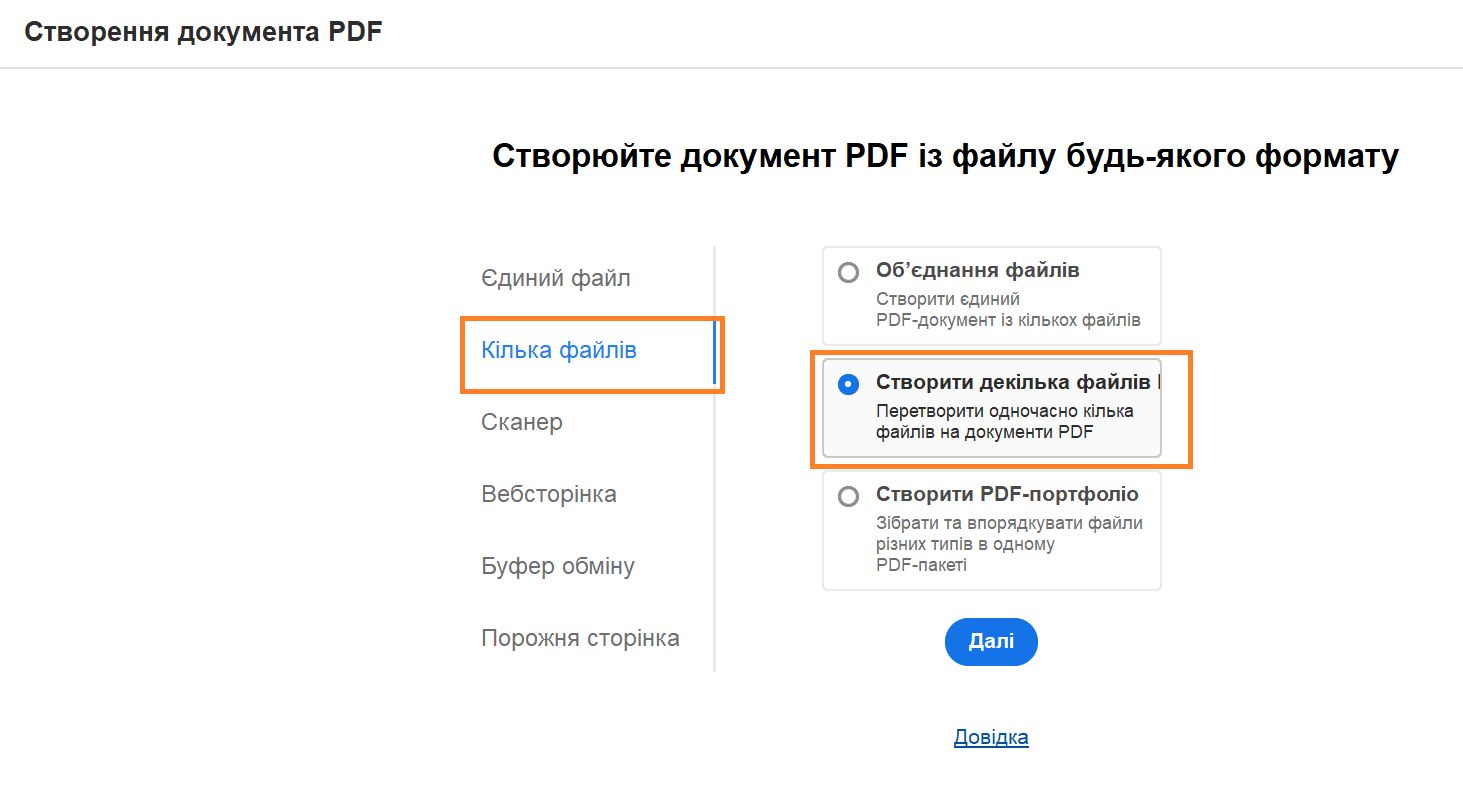Open the «Сканер» source option
1463x801 pixels.
(522, 423)
